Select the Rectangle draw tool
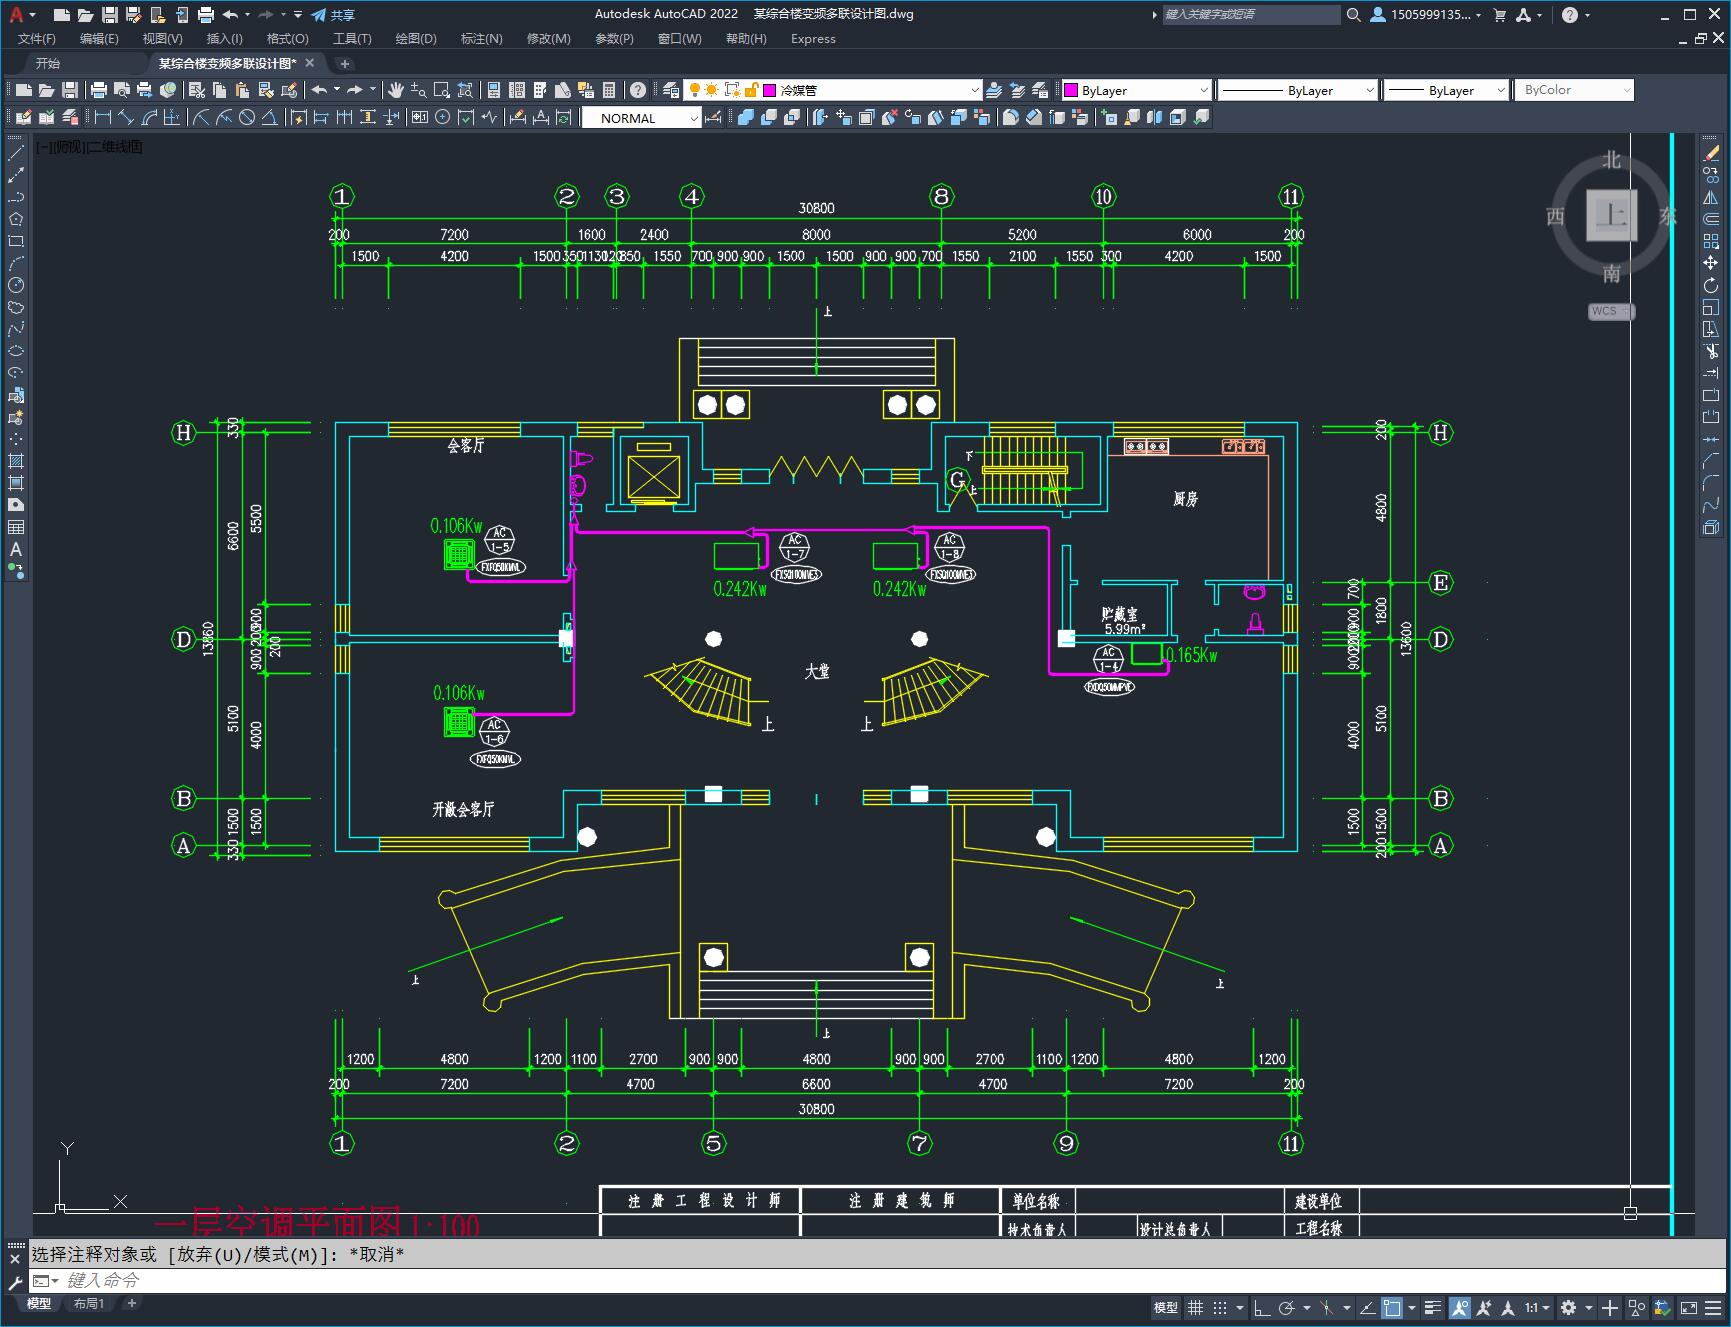Viewport: 1731px width, 1327px height. [16, 241]
